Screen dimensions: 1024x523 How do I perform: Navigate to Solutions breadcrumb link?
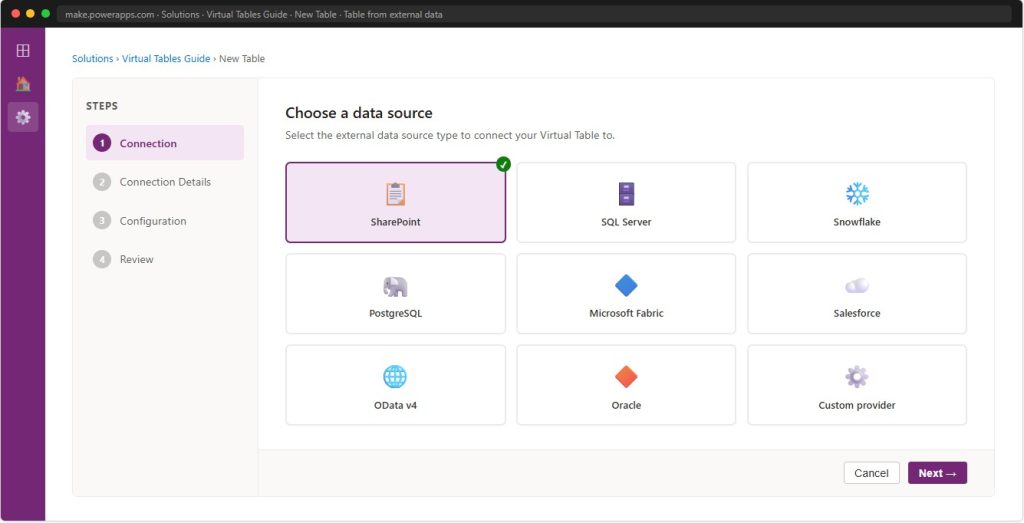click(x=92, y=59)
